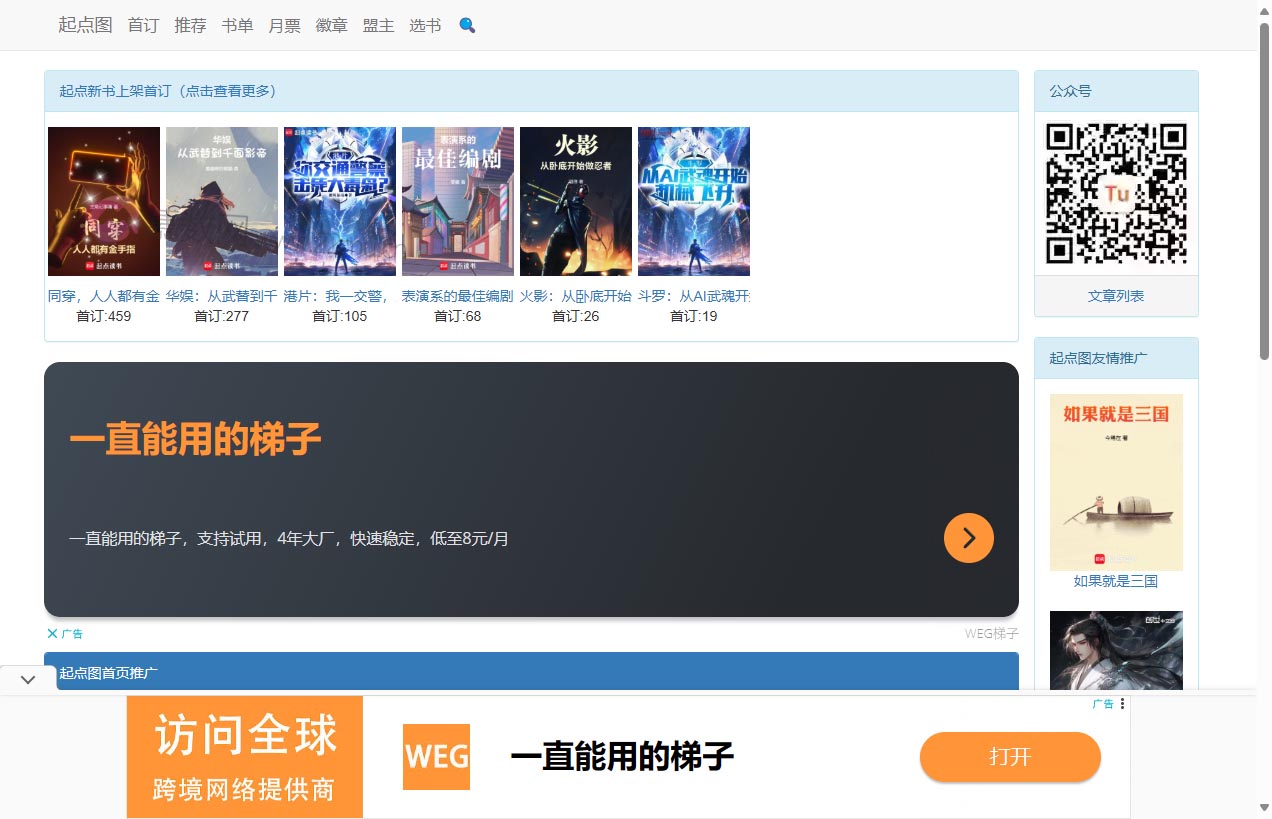Click the orange arrow on the banner ad

(968, 538)
